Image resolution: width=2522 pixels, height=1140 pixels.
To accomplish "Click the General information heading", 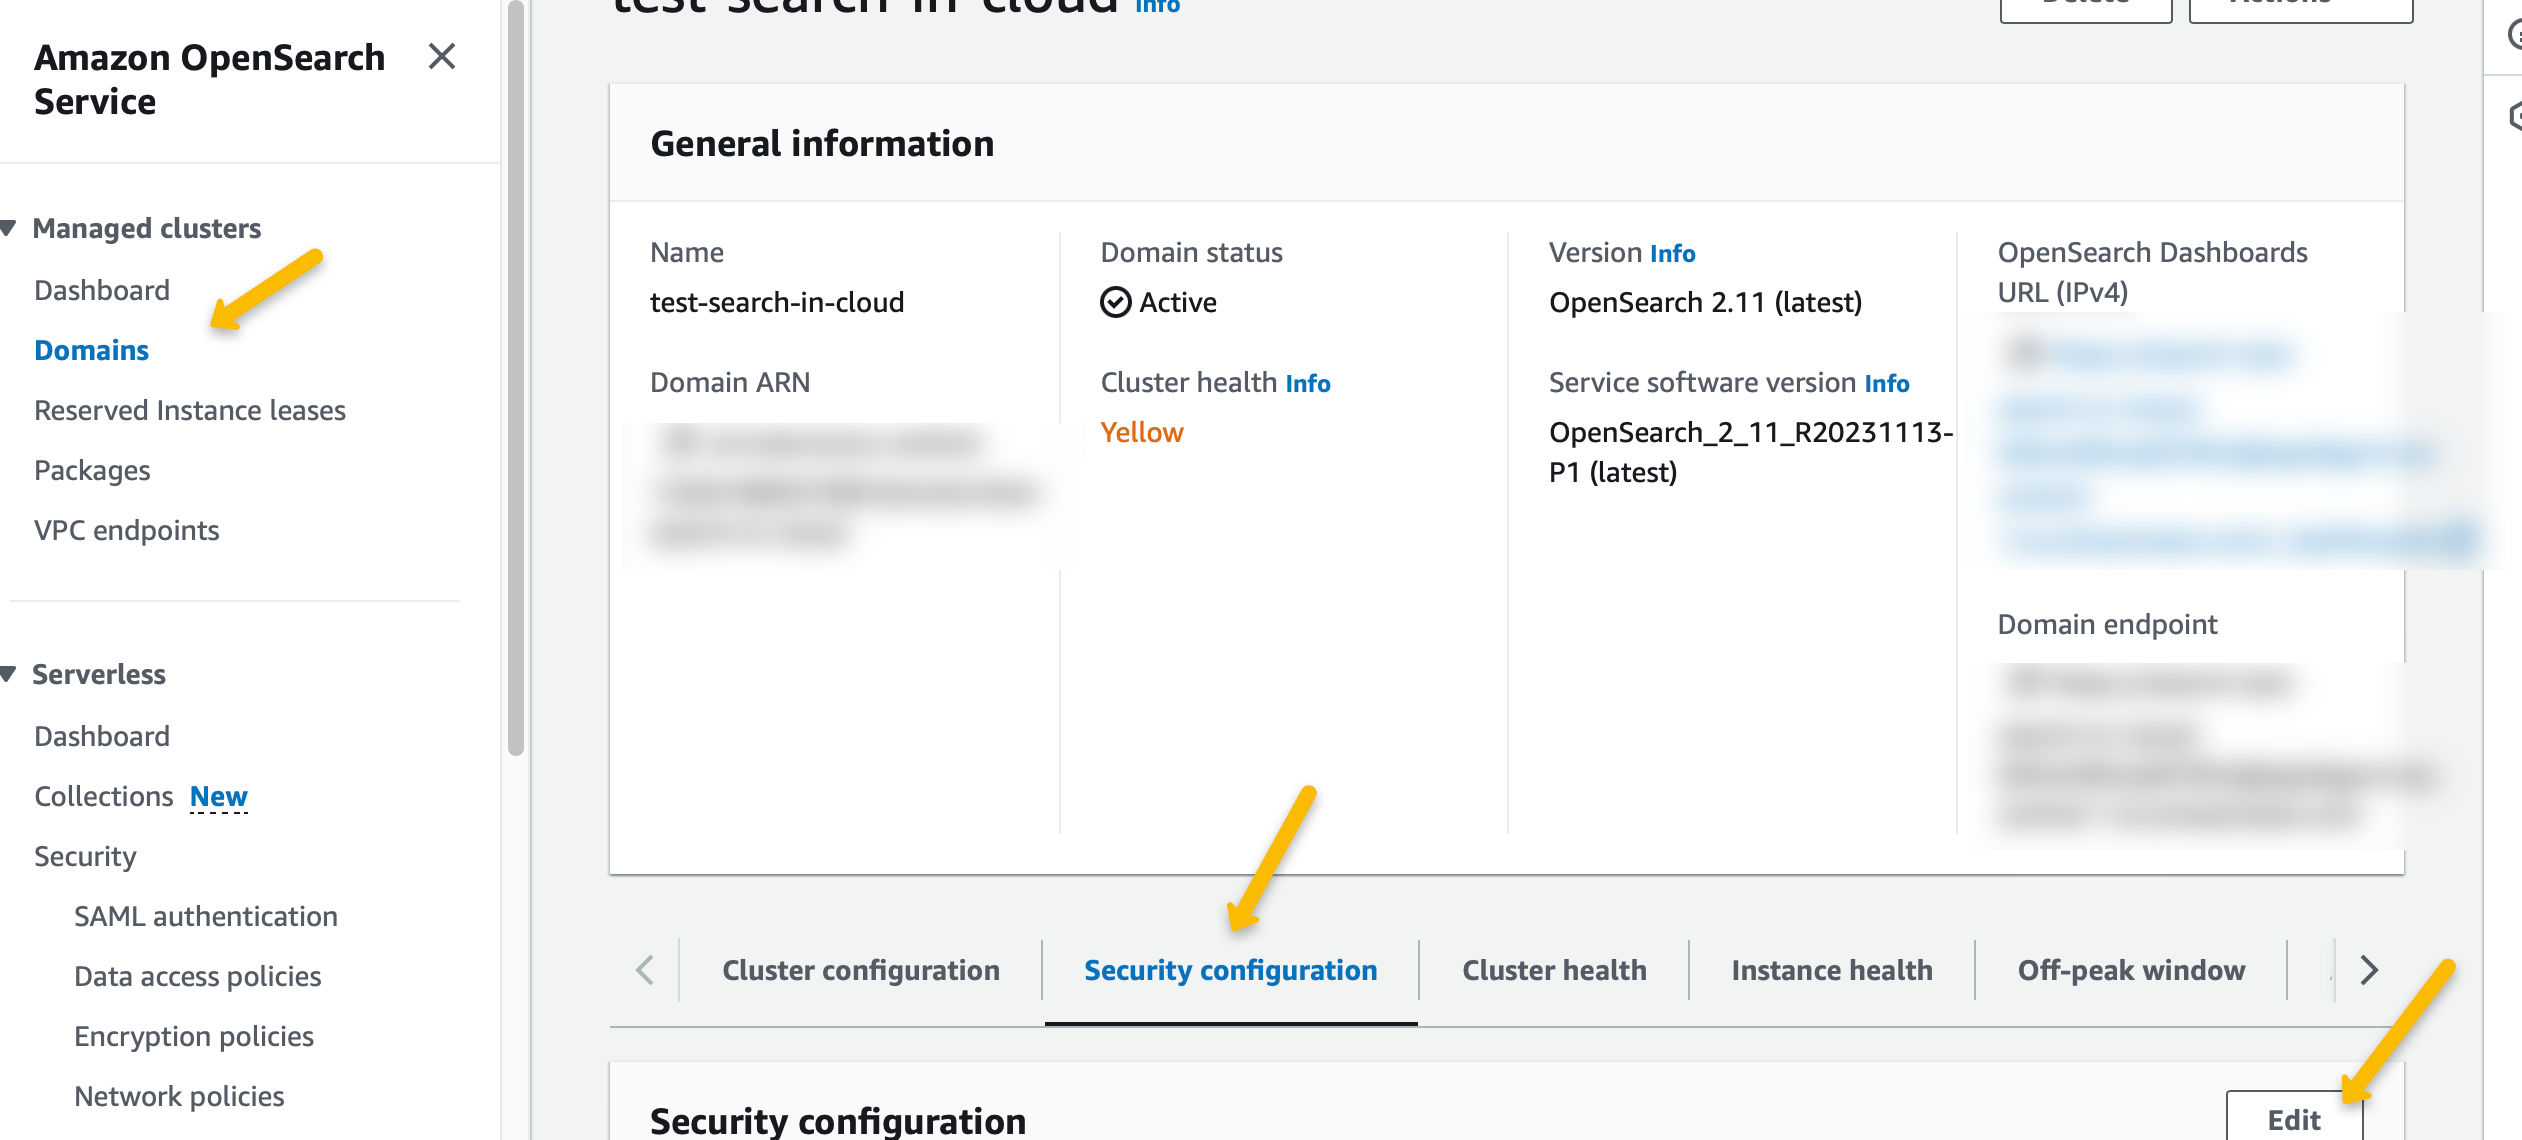I will click(x=822, y=143).
